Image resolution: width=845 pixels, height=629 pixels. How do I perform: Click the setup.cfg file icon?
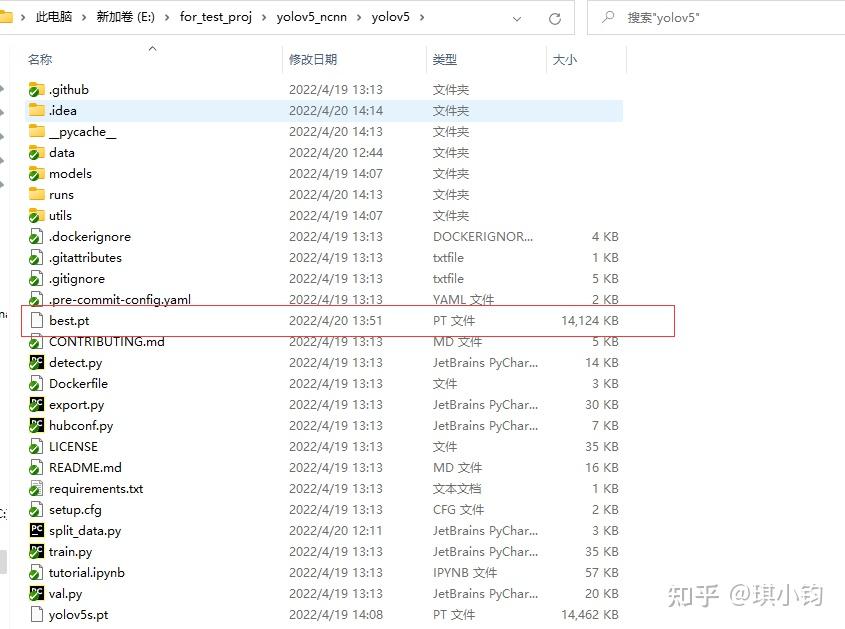coord(36,510)
